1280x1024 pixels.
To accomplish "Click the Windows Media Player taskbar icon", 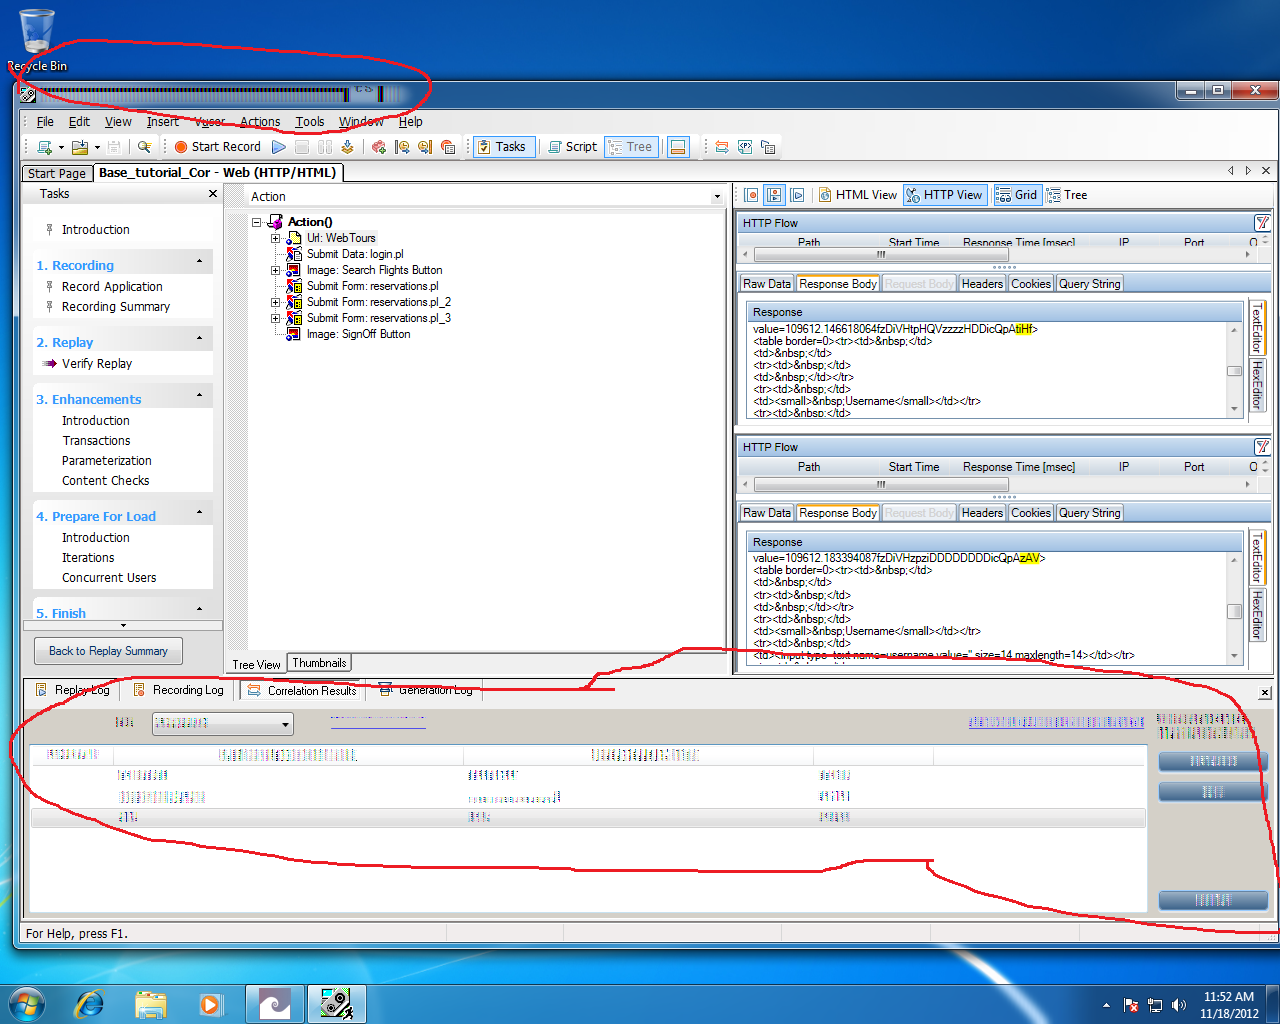I will [x=211, y=1003].
